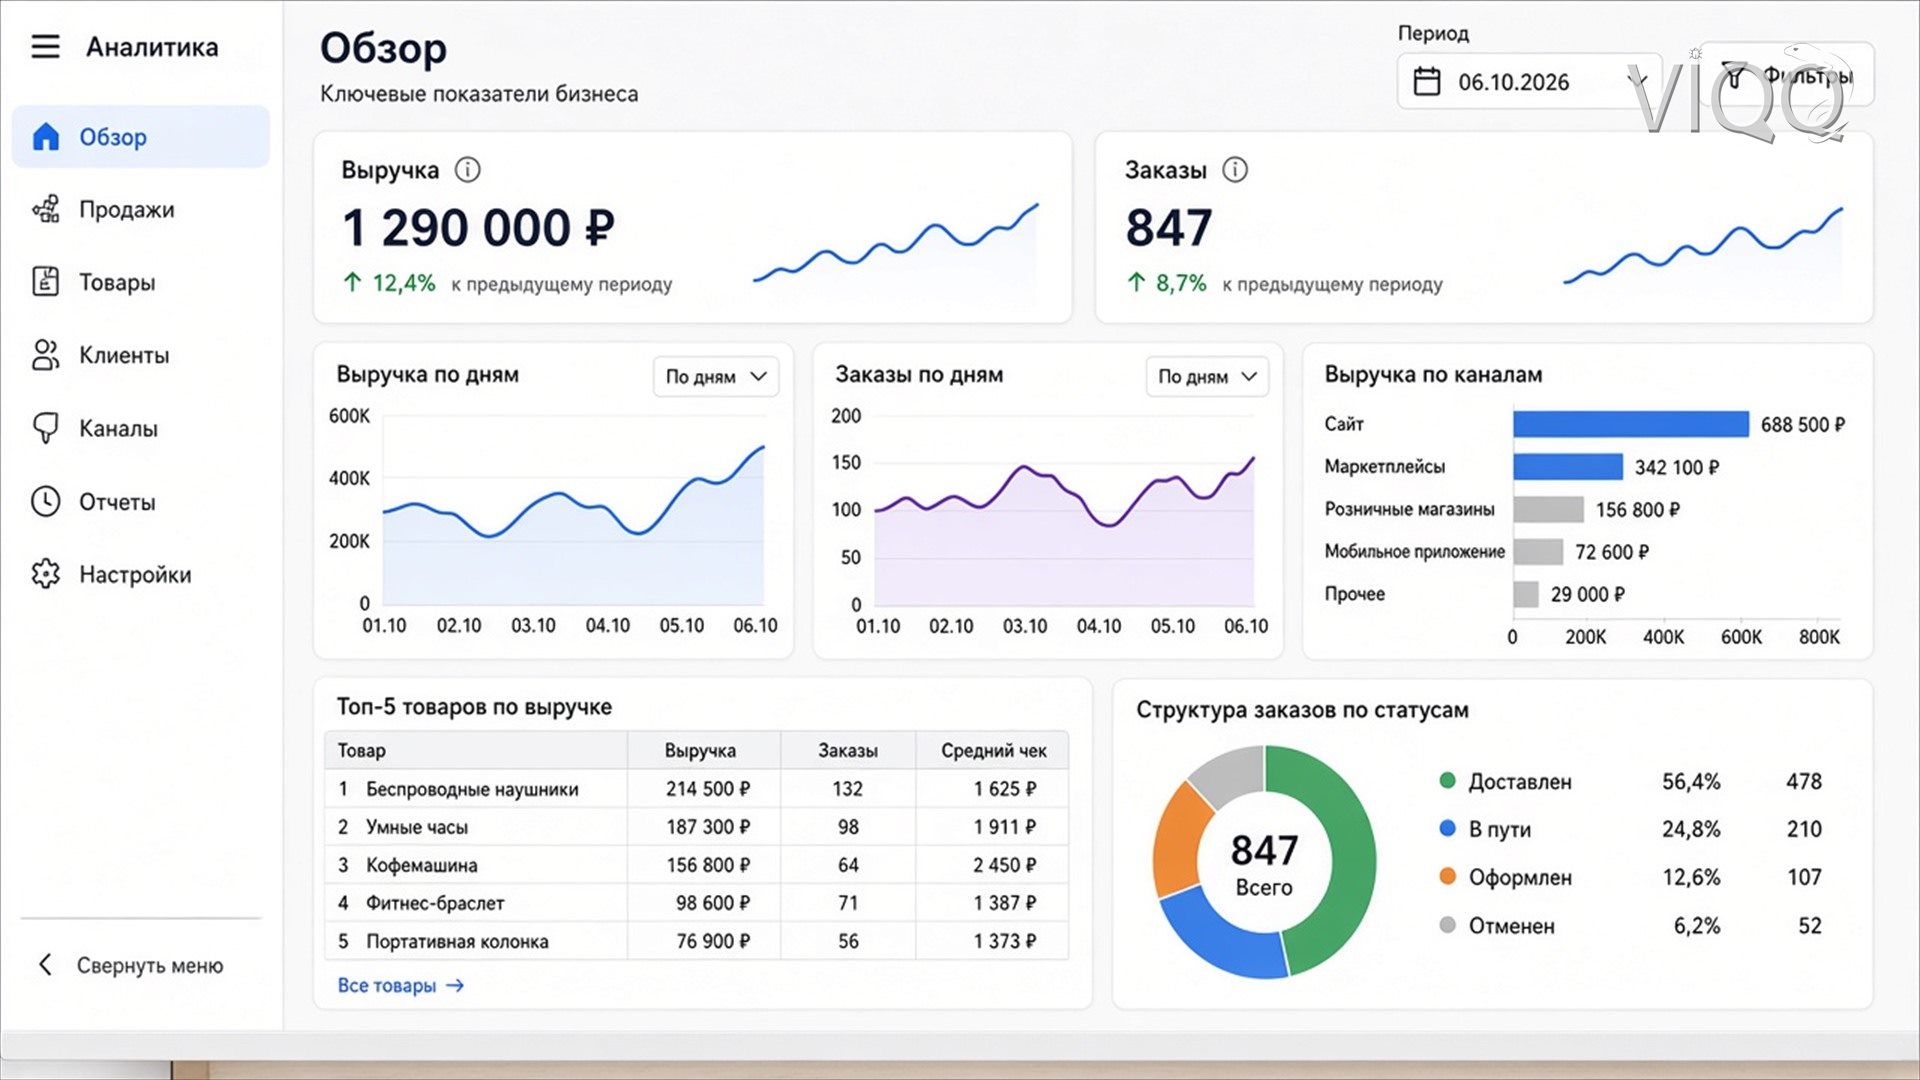The height and width of the screenshot is (1080, 1920).
Task: Click the 688 500 ₽ channel value
Action: pos(1802,424)
